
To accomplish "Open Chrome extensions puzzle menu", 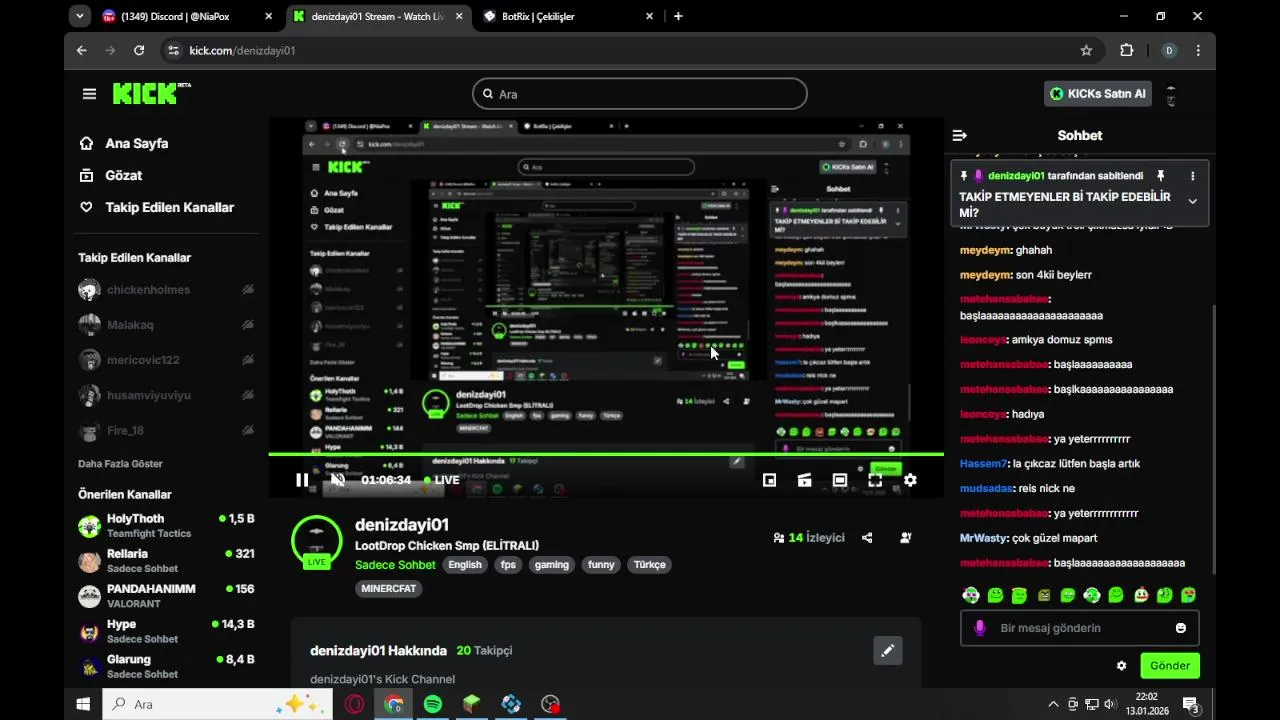I will point(1127,50).
